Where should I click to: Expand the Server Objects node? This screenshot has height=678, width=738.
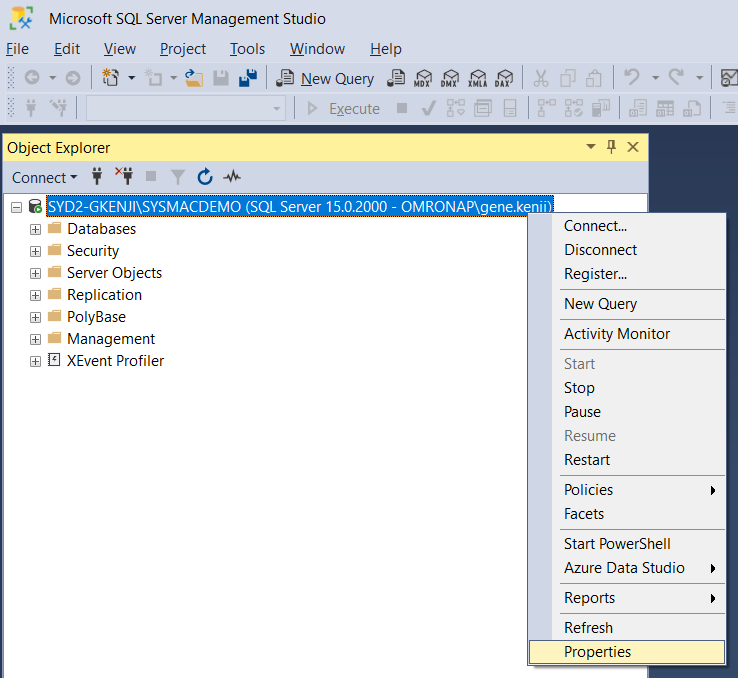click(x=35, y=273)
